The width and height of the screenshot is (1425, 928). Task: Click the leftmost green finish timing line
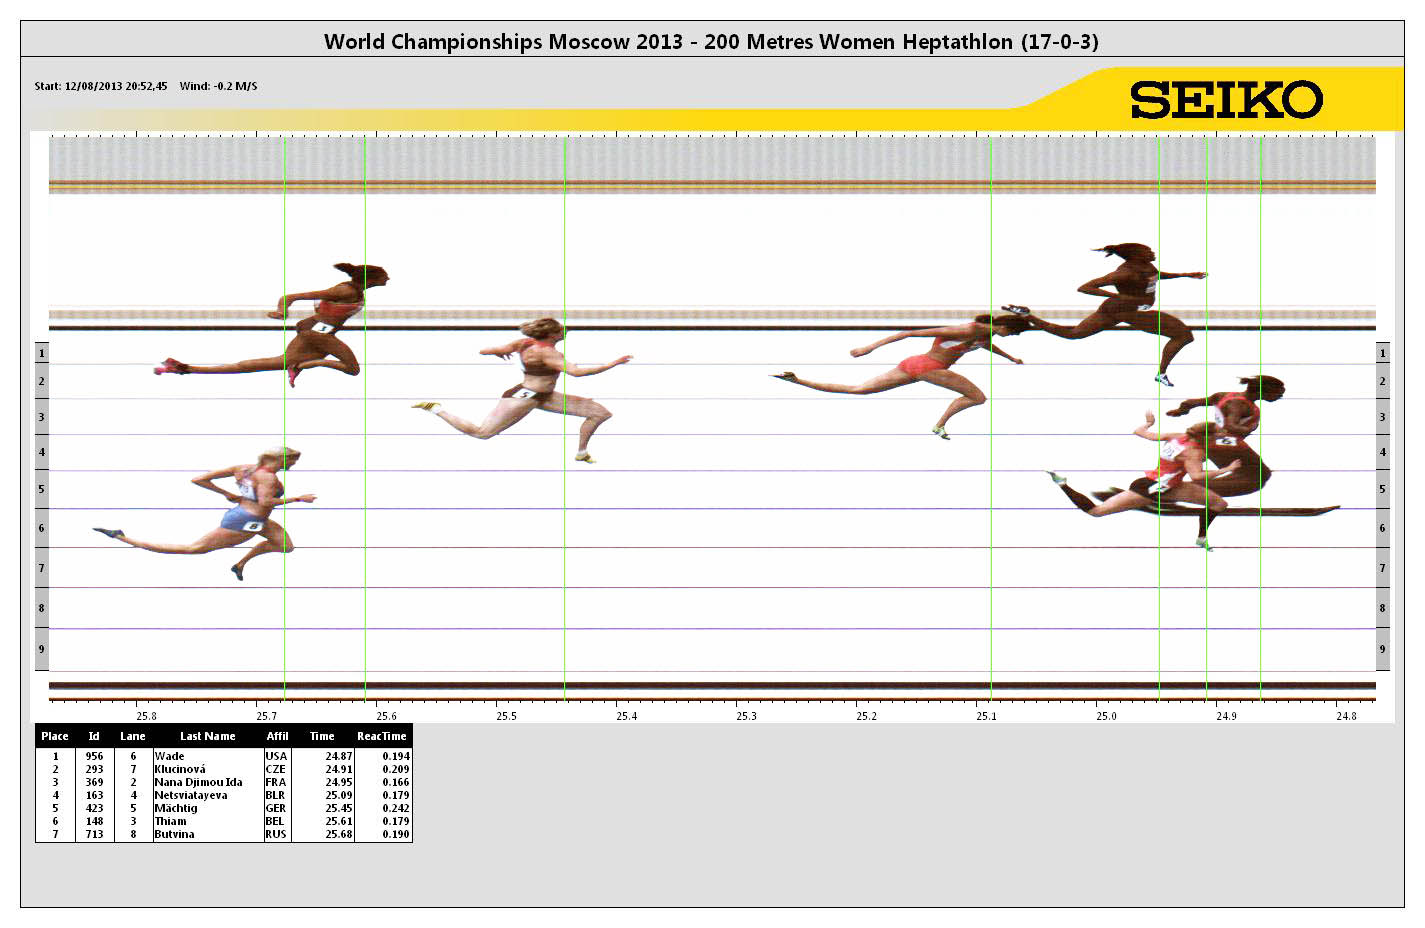pyautogui.click(x=285, y=420)
